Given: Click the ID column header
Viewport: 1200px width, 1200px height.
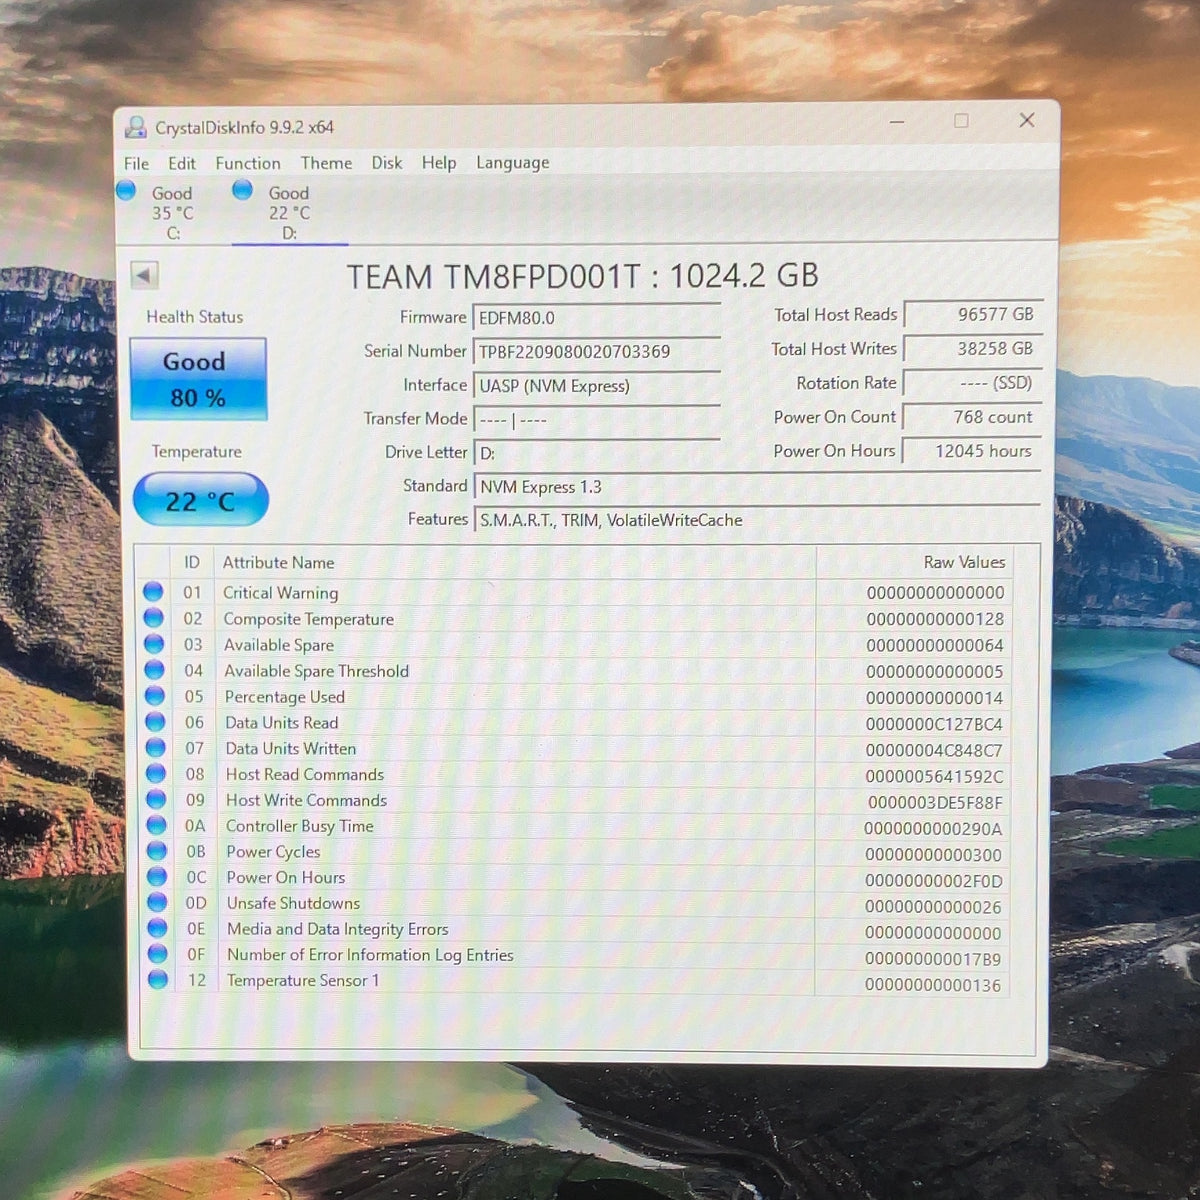Looking at the screenshot, I should (x=192, y=562).
